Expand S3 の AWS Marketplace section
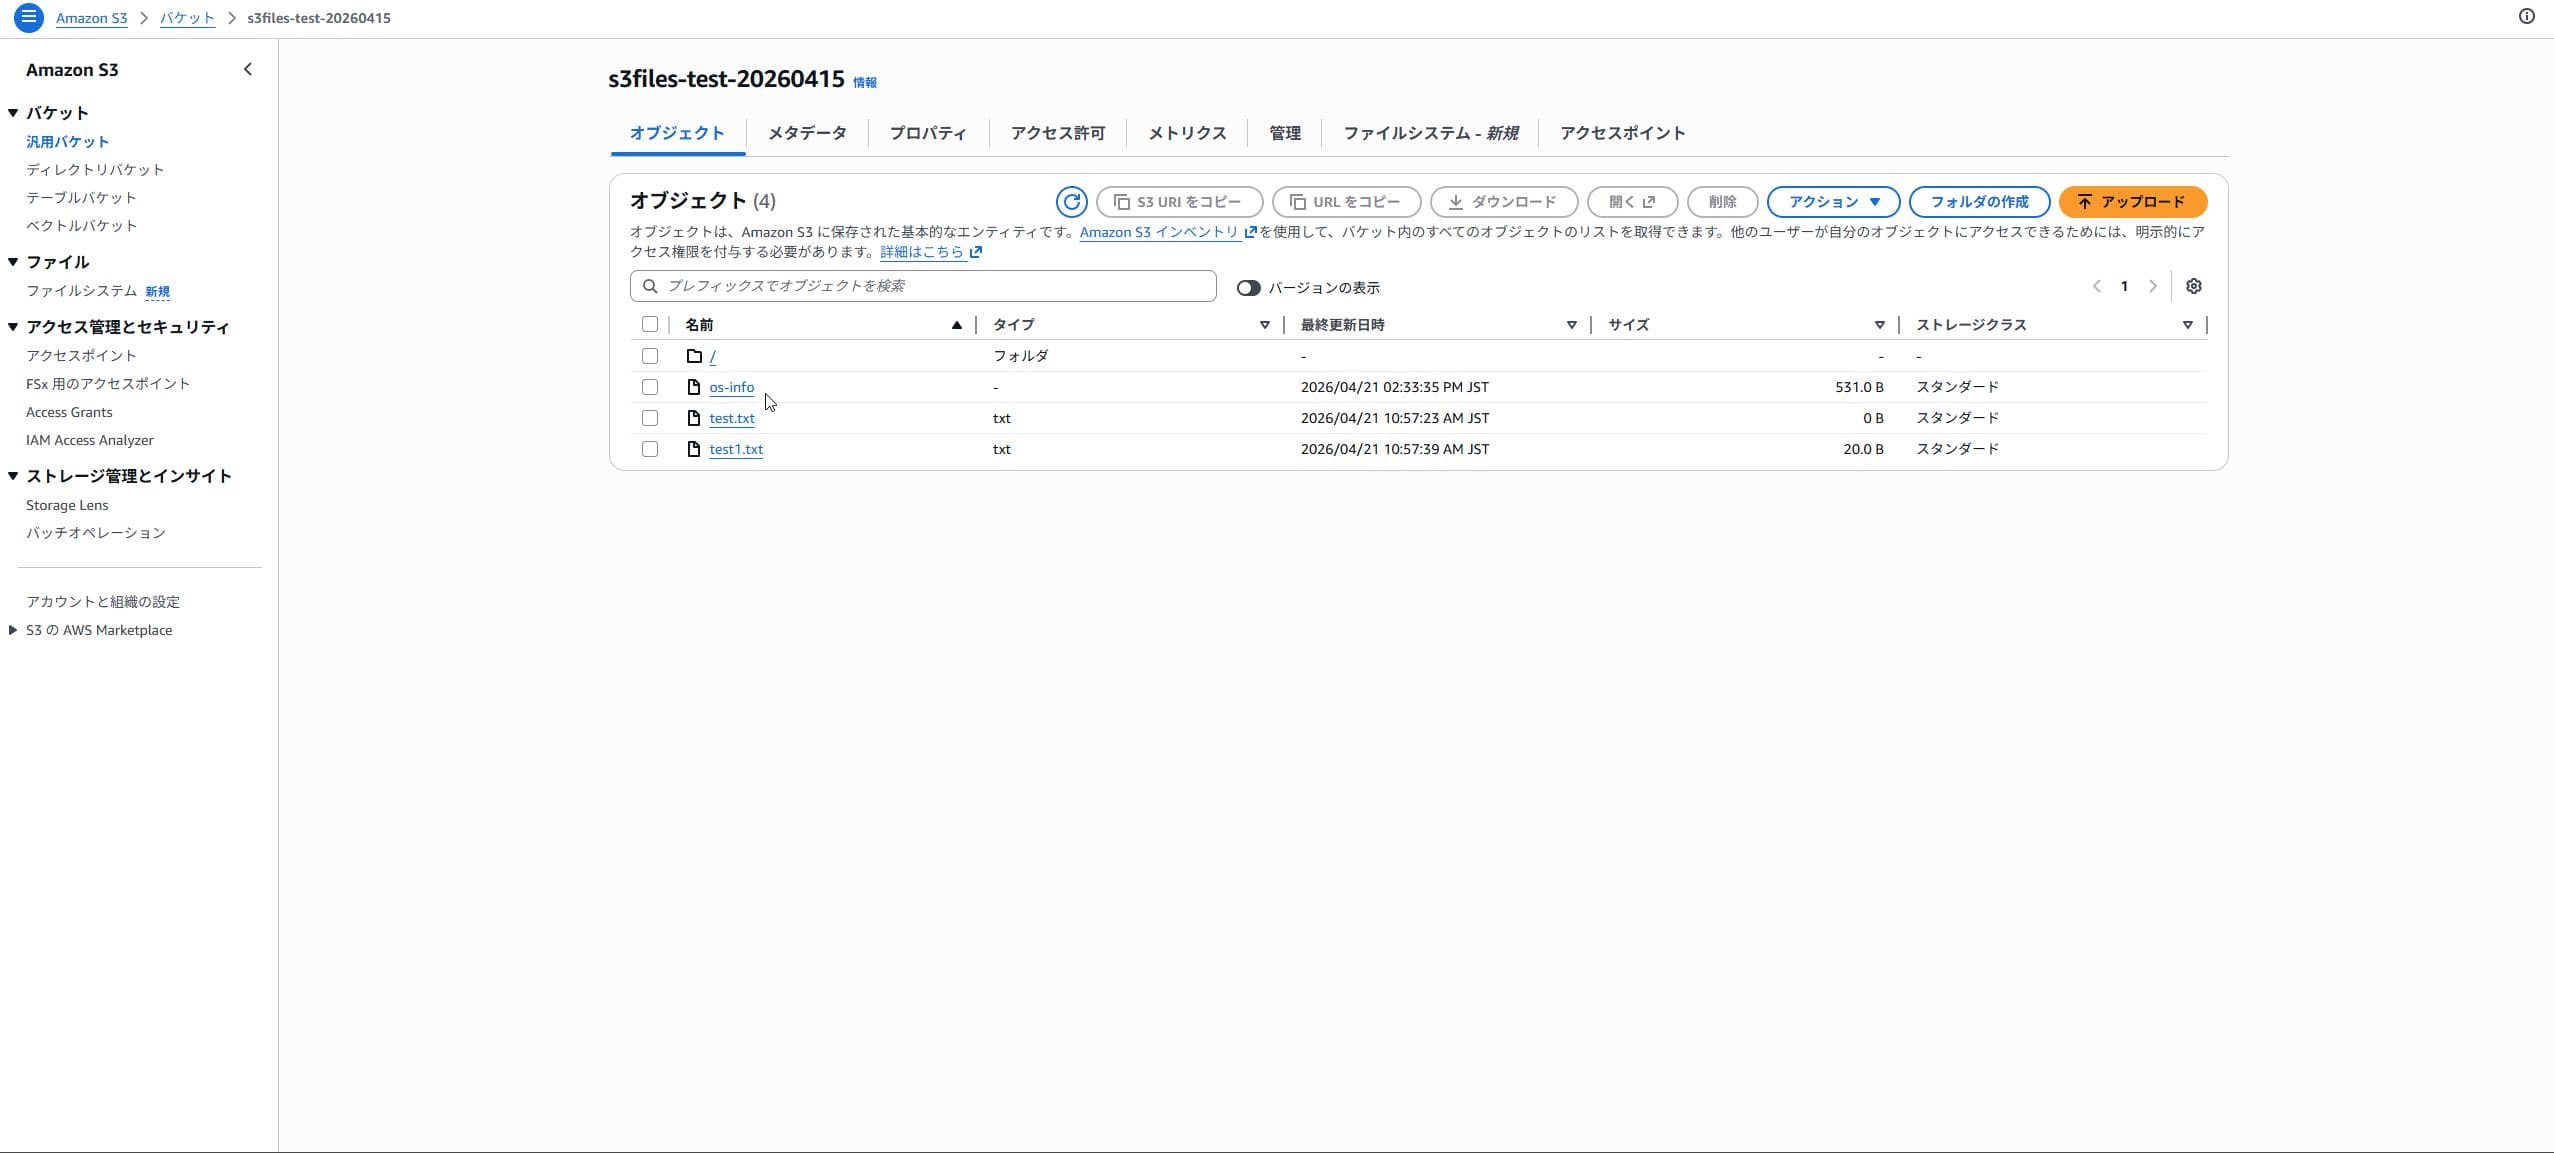Viewport: 2554px width, 1153px height. coord(12,630)
